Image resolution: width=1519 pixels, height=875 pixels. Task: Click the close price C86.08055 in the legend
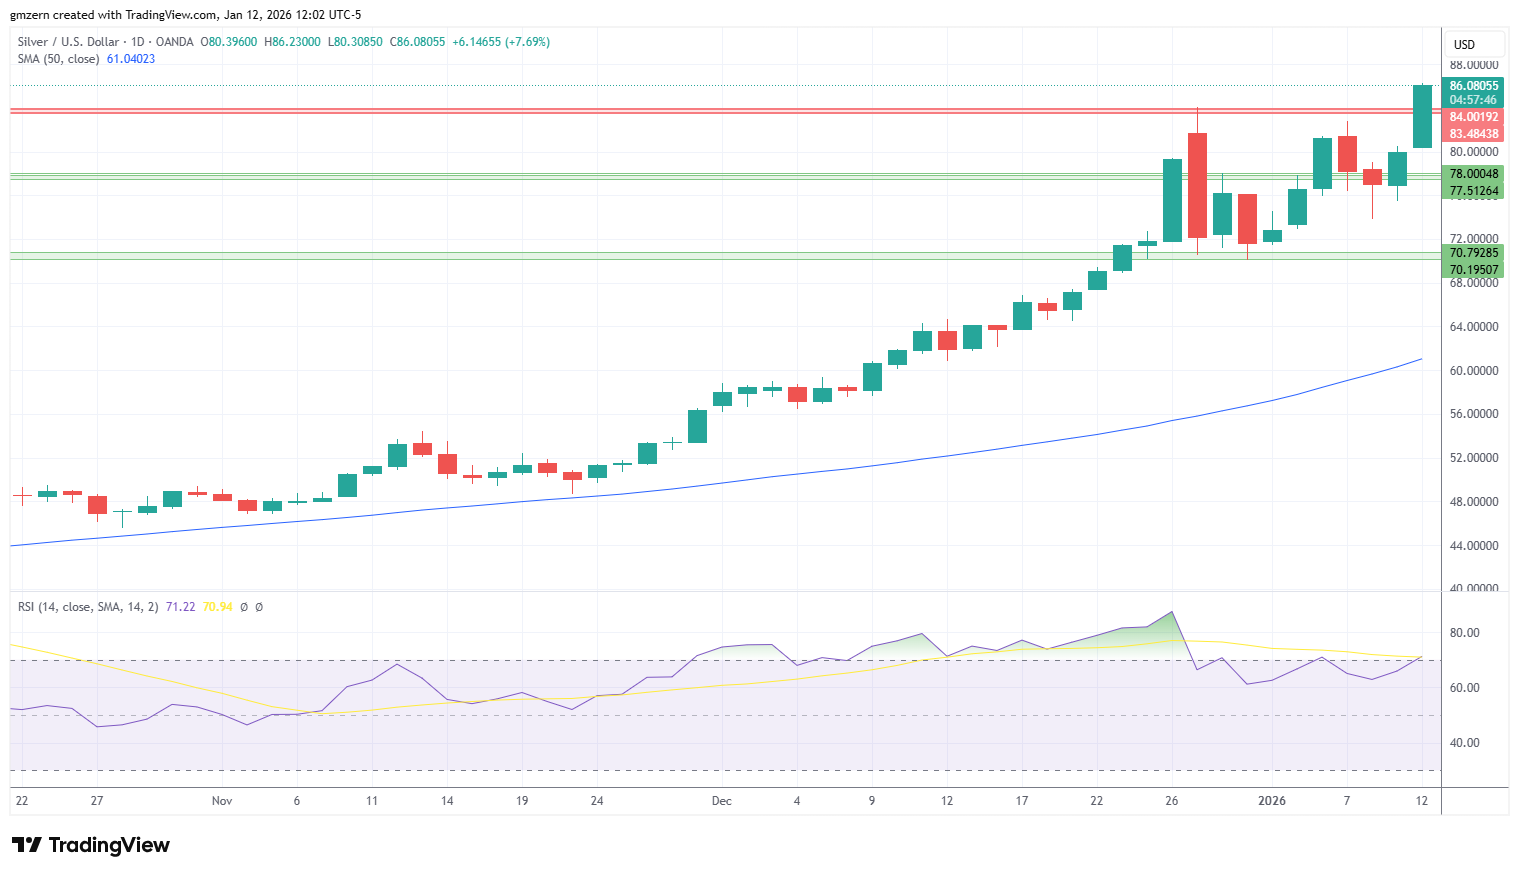pyautogui.click(x=418, y=42)
